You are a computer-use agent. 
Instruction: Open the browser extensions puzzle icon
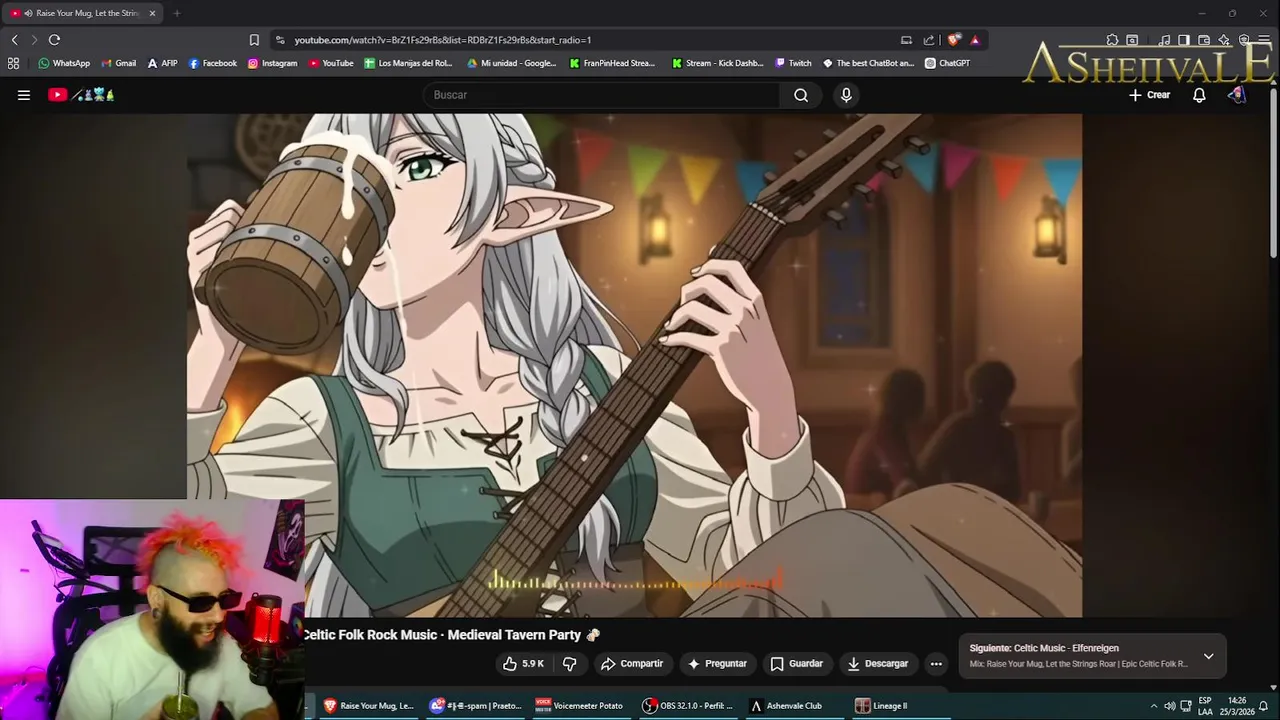1112,40
